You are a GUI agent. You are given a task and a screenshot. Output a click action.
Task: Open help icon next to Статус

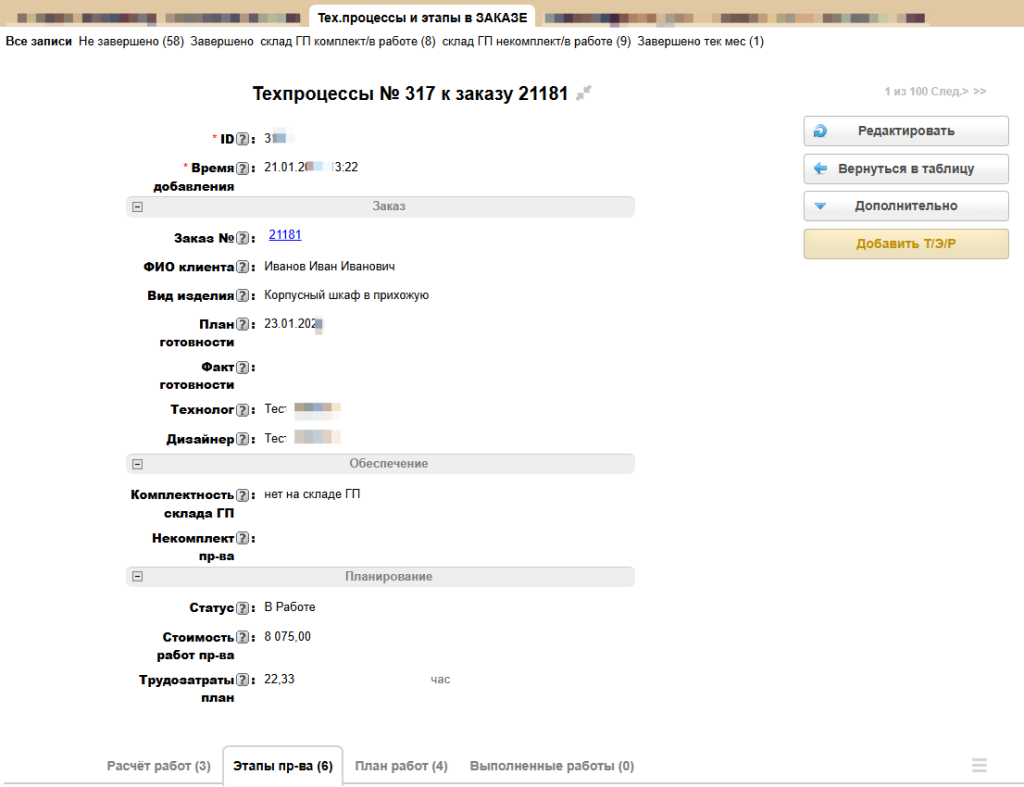coord(242,608)
